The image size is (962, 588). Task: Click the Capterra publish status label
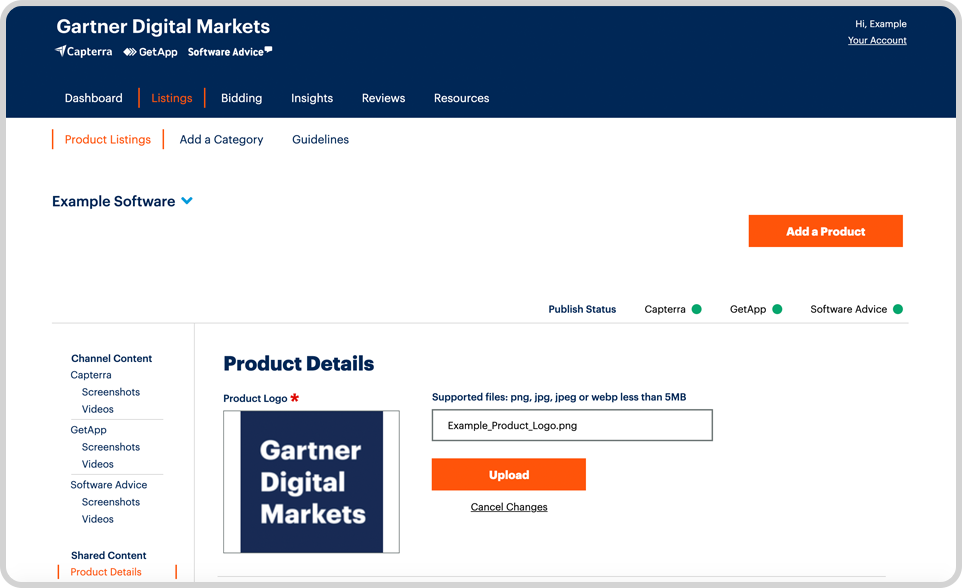[x=664, y=309]
